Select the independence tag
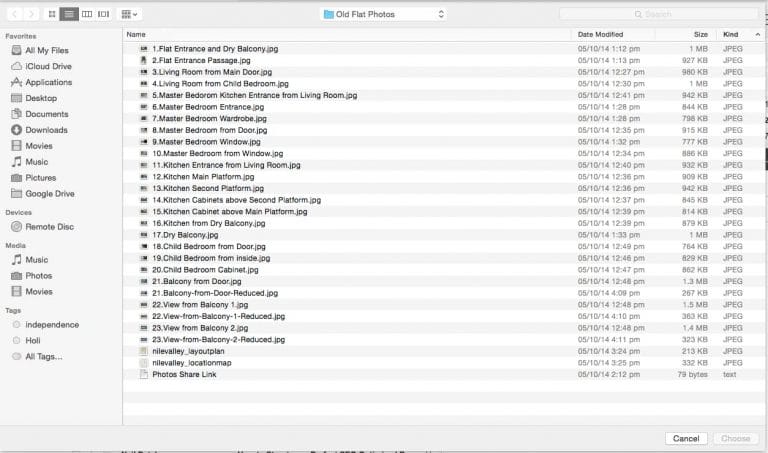768x453 pixels. pyautogui.click(x=52, y=324)
